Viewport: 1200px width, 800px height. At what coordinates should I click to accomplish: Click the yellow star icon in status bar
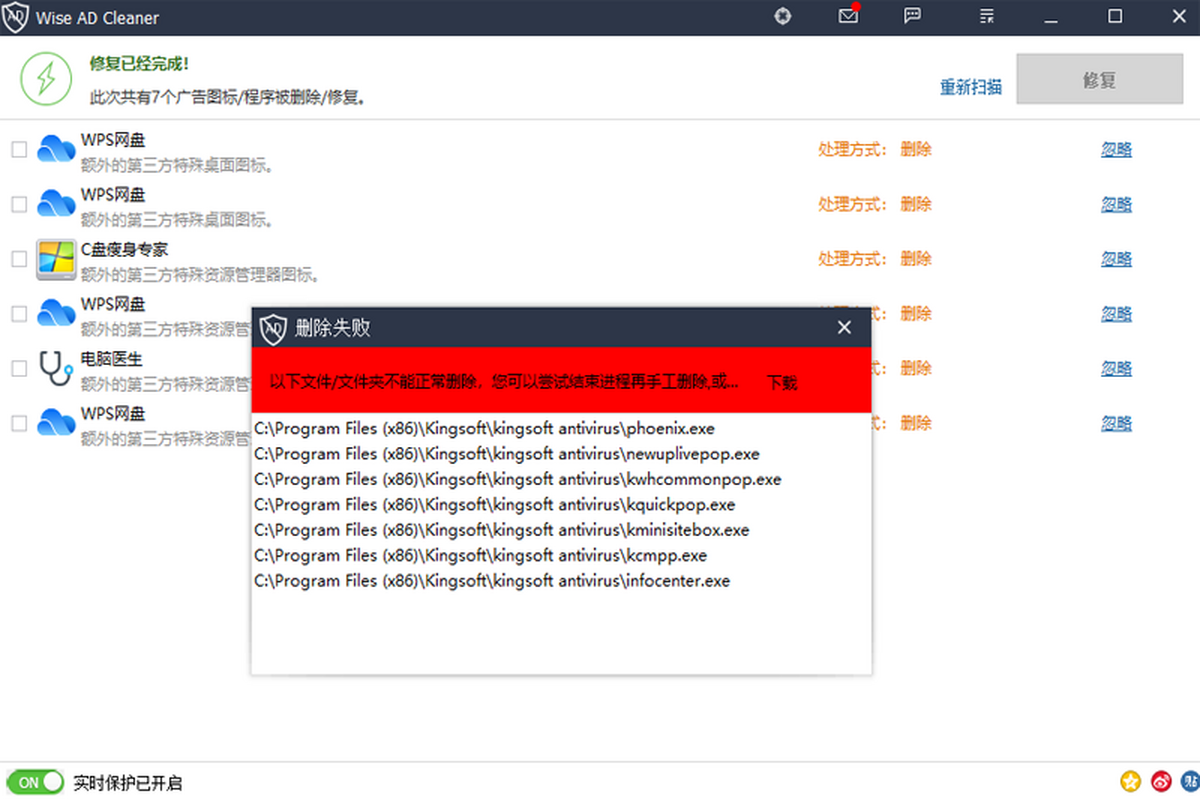point(1130,782)
